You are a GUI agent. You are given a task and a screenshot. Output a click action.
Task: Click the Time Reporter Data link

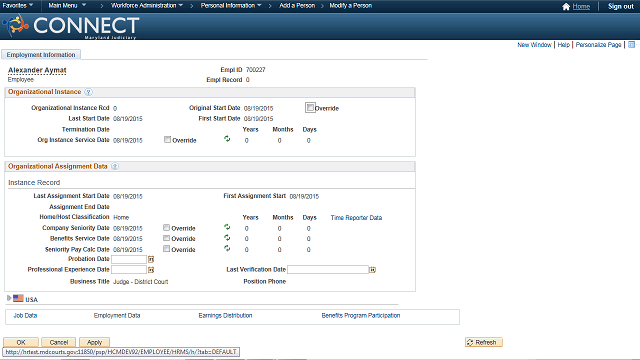point(356,218)
